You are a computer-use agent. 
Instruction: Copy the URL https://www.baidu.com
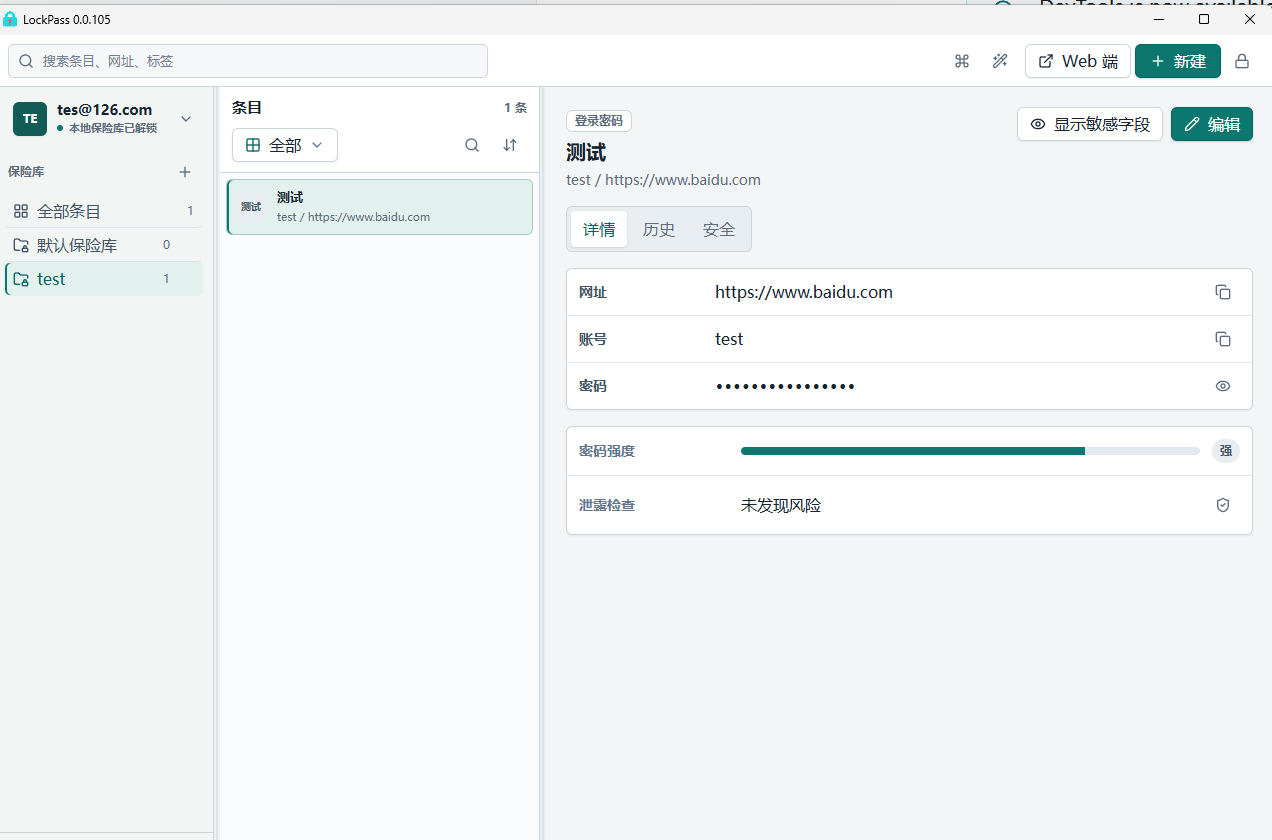pyautogui.click(x=1223, y=292)
